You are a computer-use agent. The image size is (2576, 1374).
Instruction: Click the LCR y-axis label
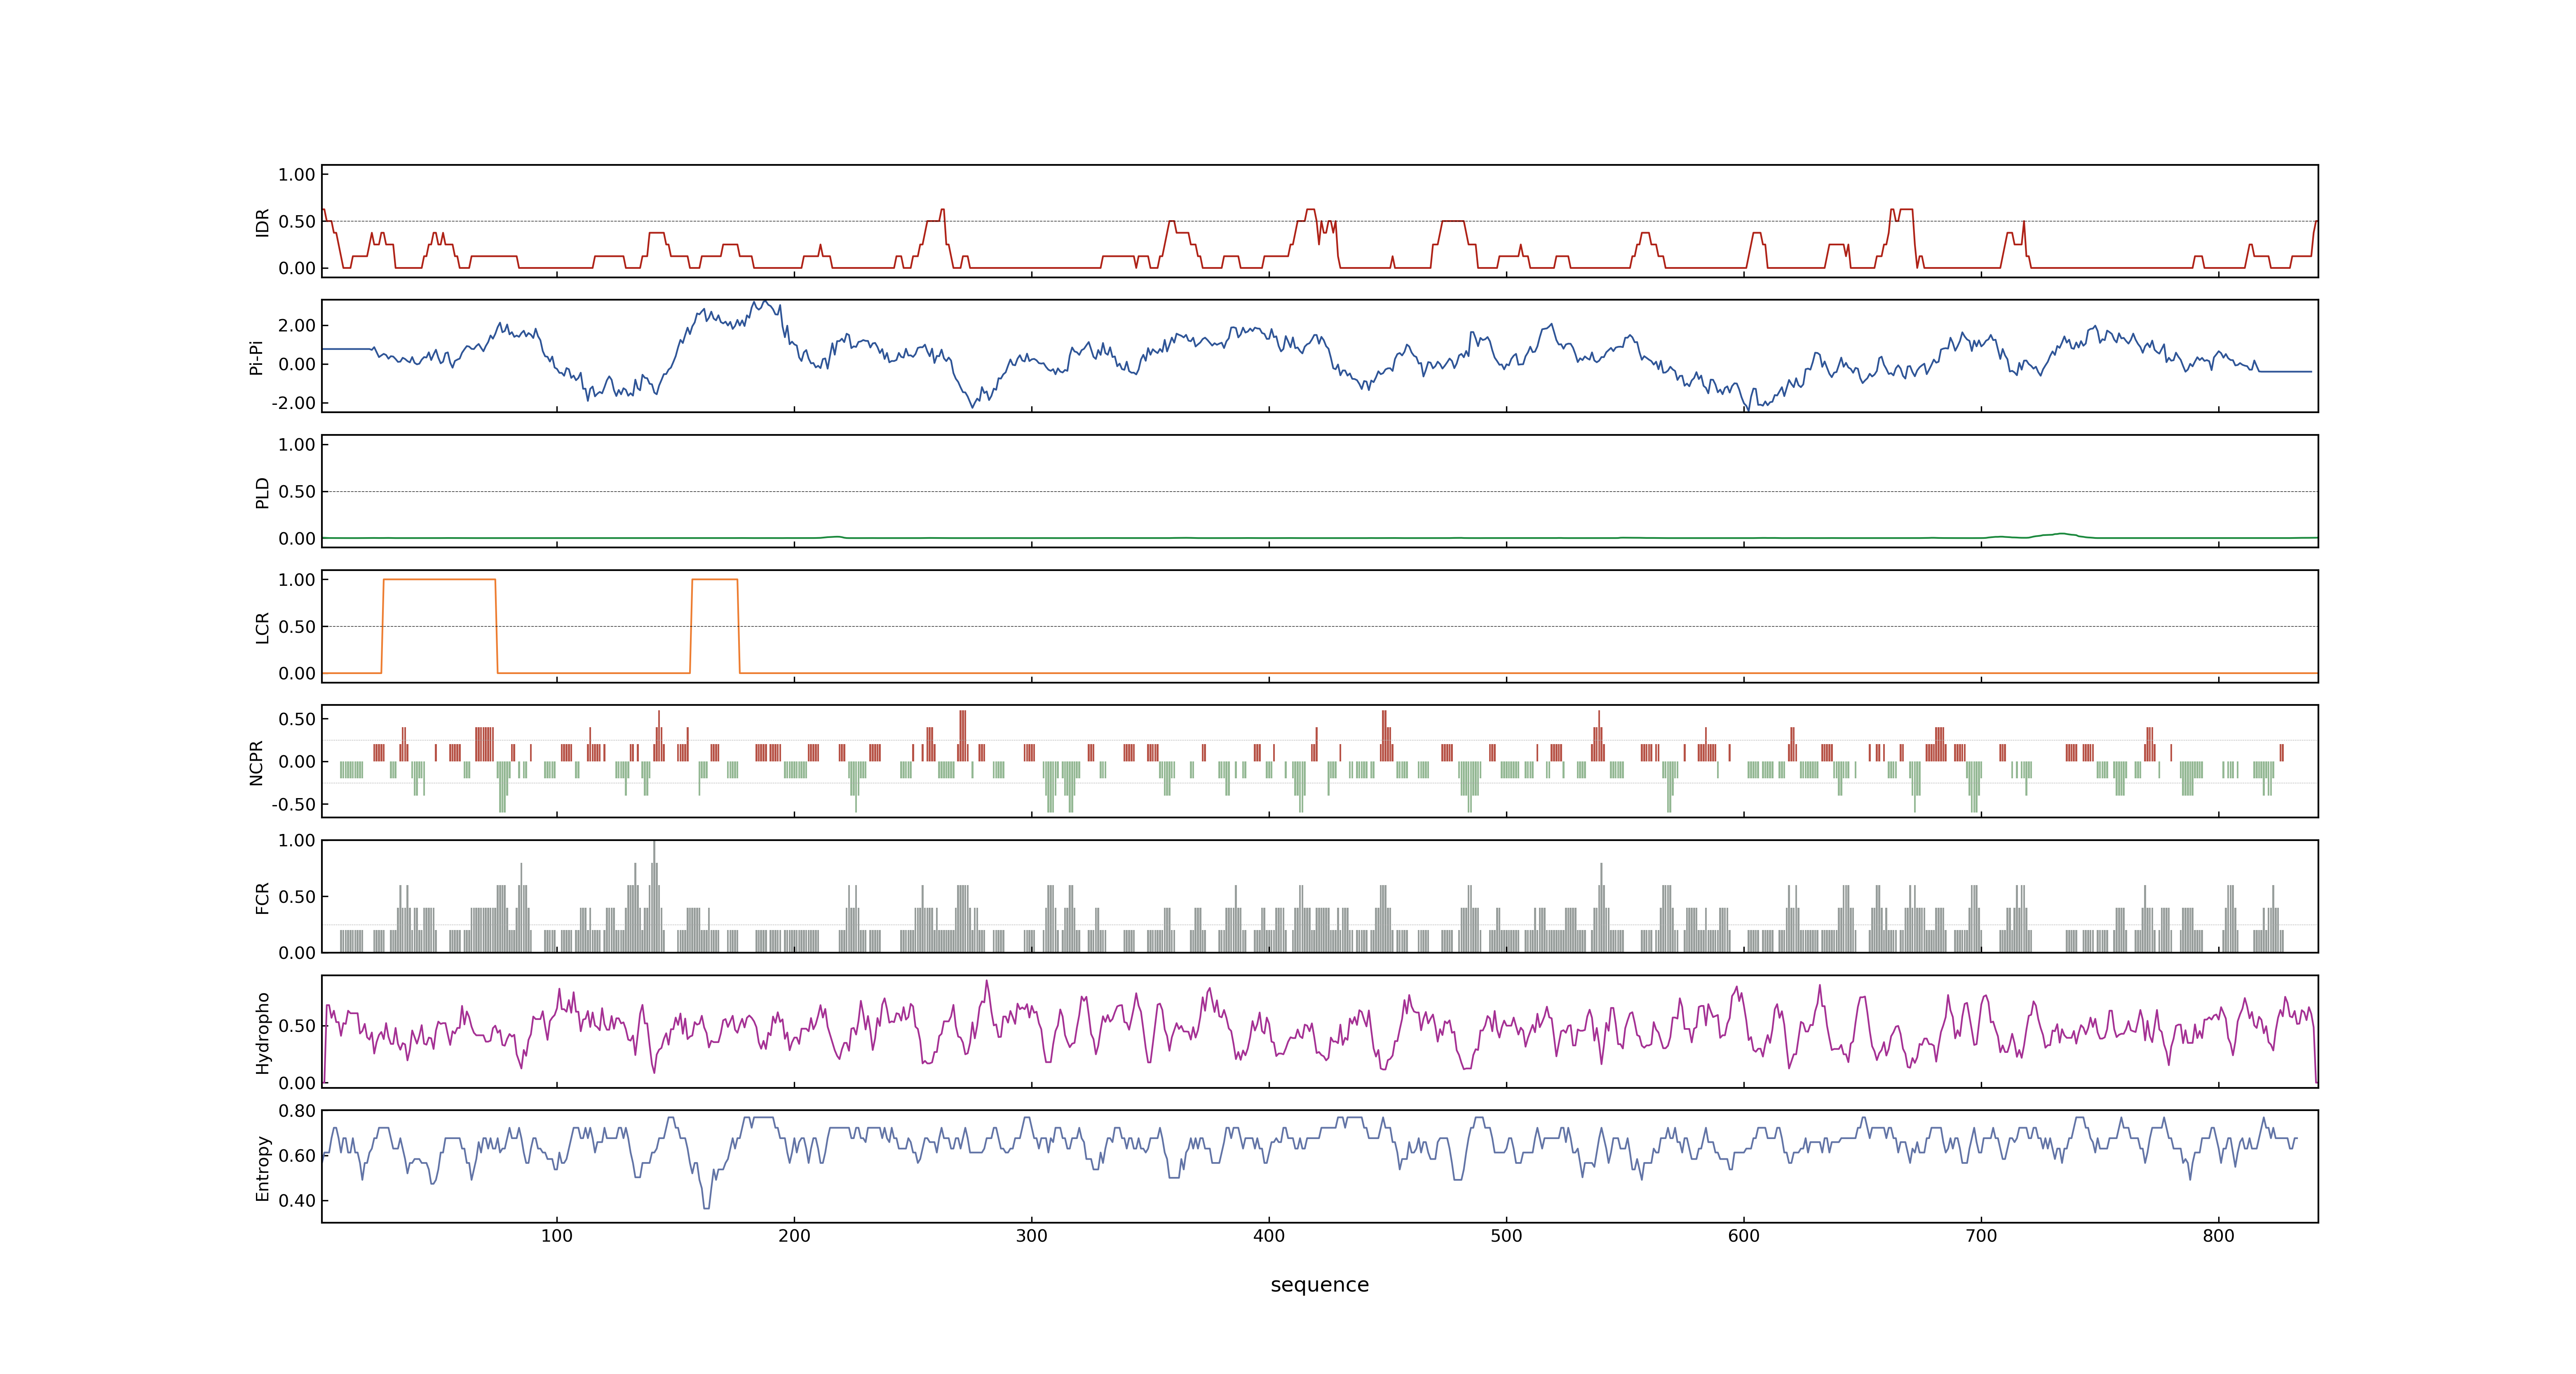pyautogui.click(x=263, y=628)
